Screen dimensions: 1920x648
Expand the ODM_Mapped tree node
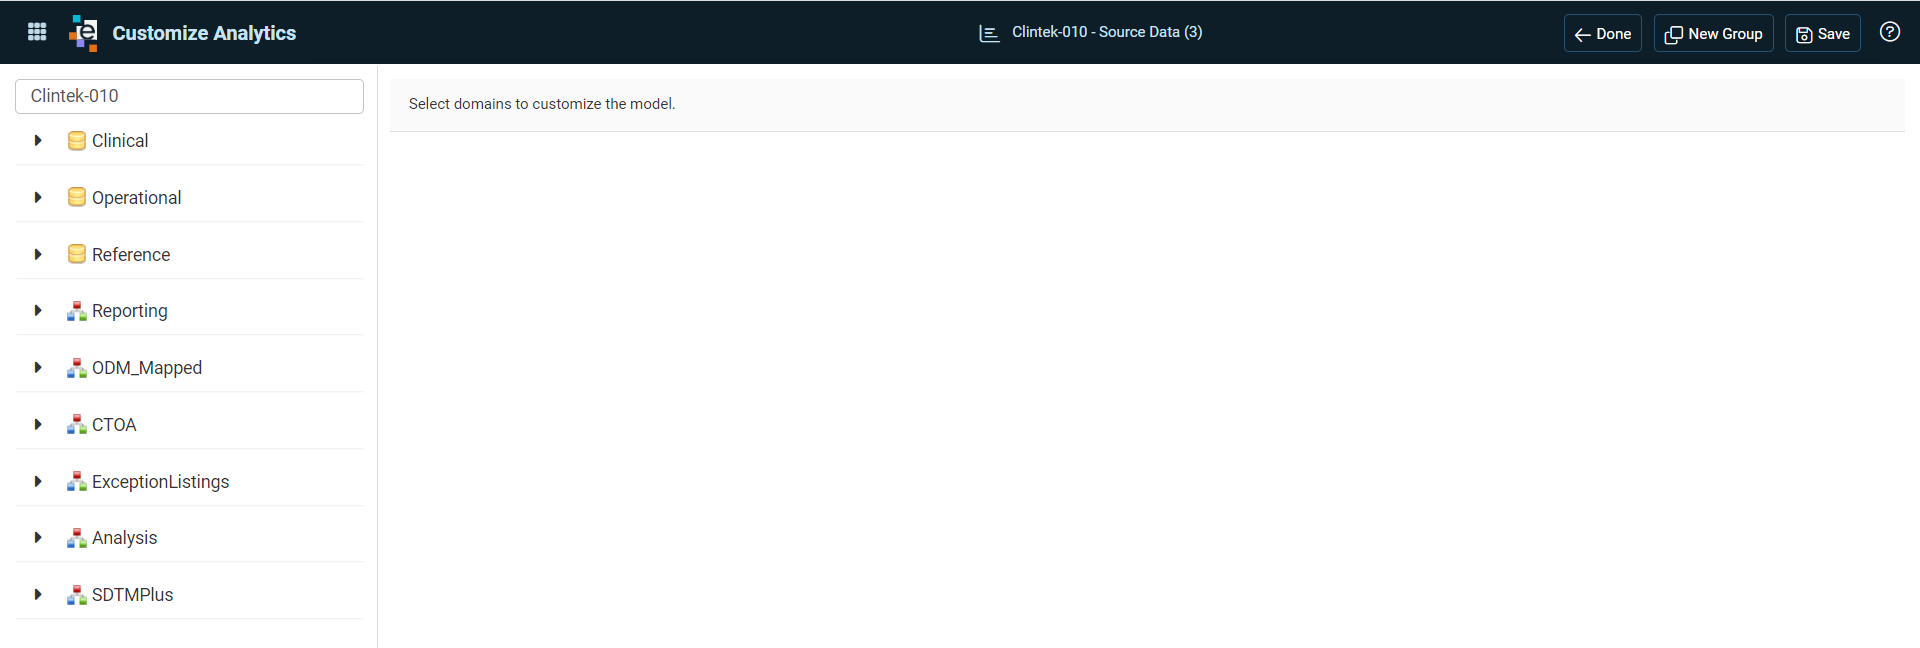[x=38, y=368]
